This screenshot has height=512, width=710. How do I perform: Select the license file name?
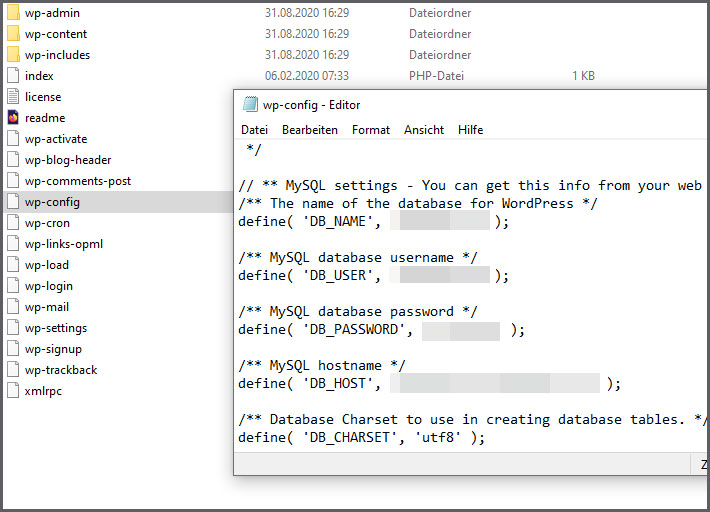point(43,97)
